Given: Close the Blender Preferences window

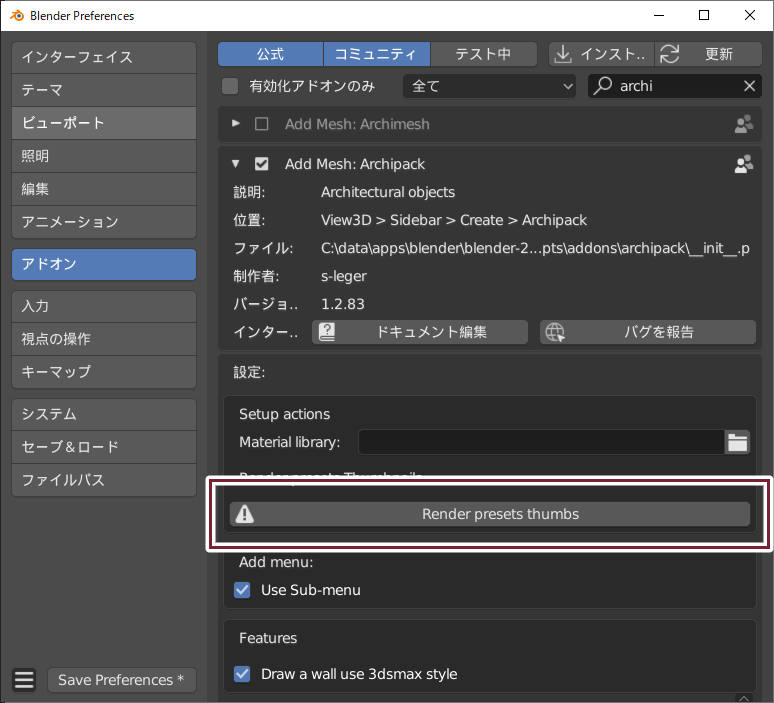Looking at the screenshot, I should [749, 15].
